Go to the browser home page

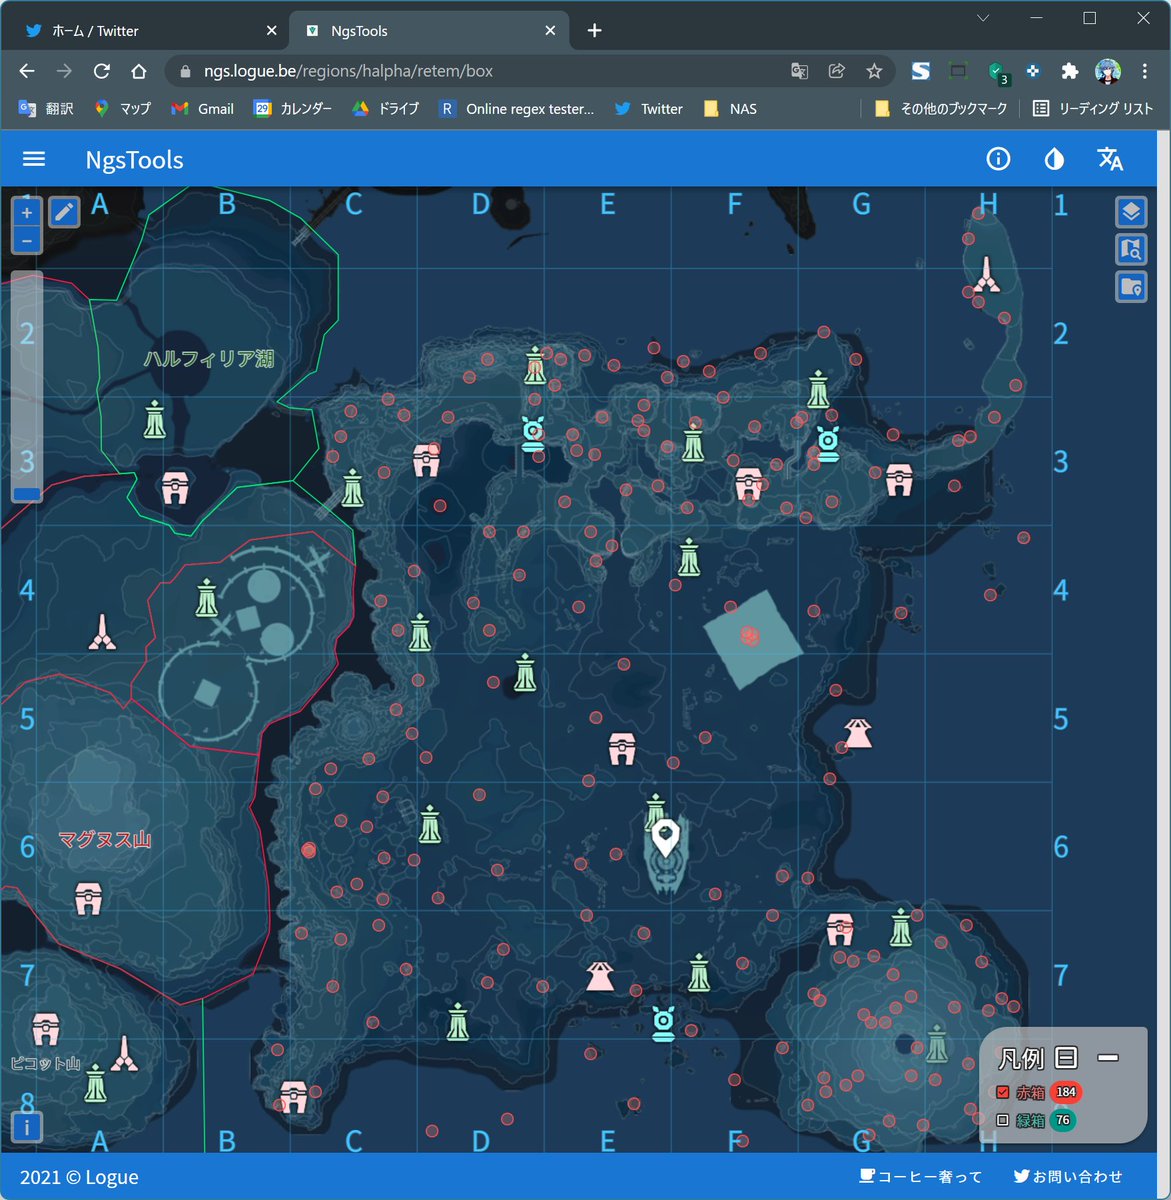click(x=139, y=71)
